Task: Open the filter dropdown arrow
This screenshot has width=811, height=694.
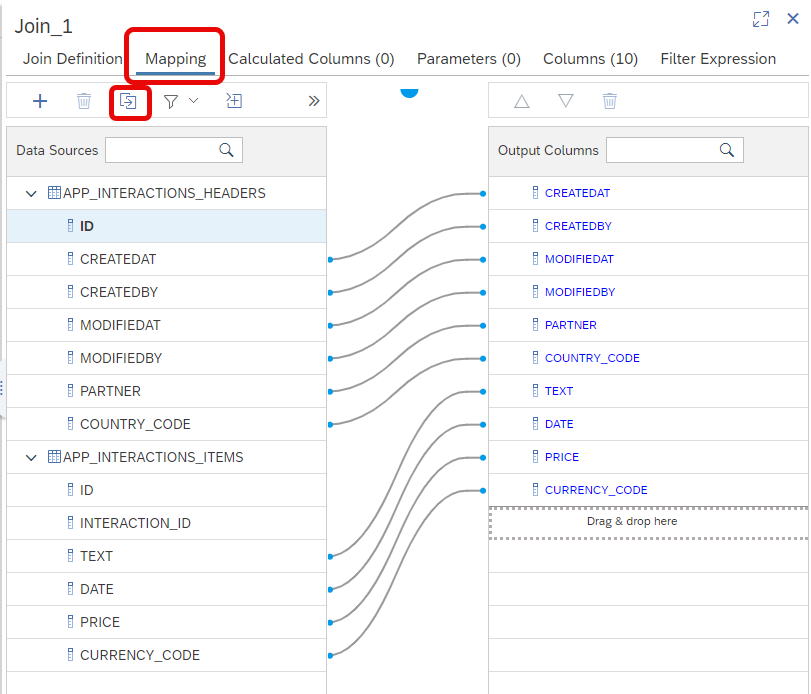Action: click(193, 100)
